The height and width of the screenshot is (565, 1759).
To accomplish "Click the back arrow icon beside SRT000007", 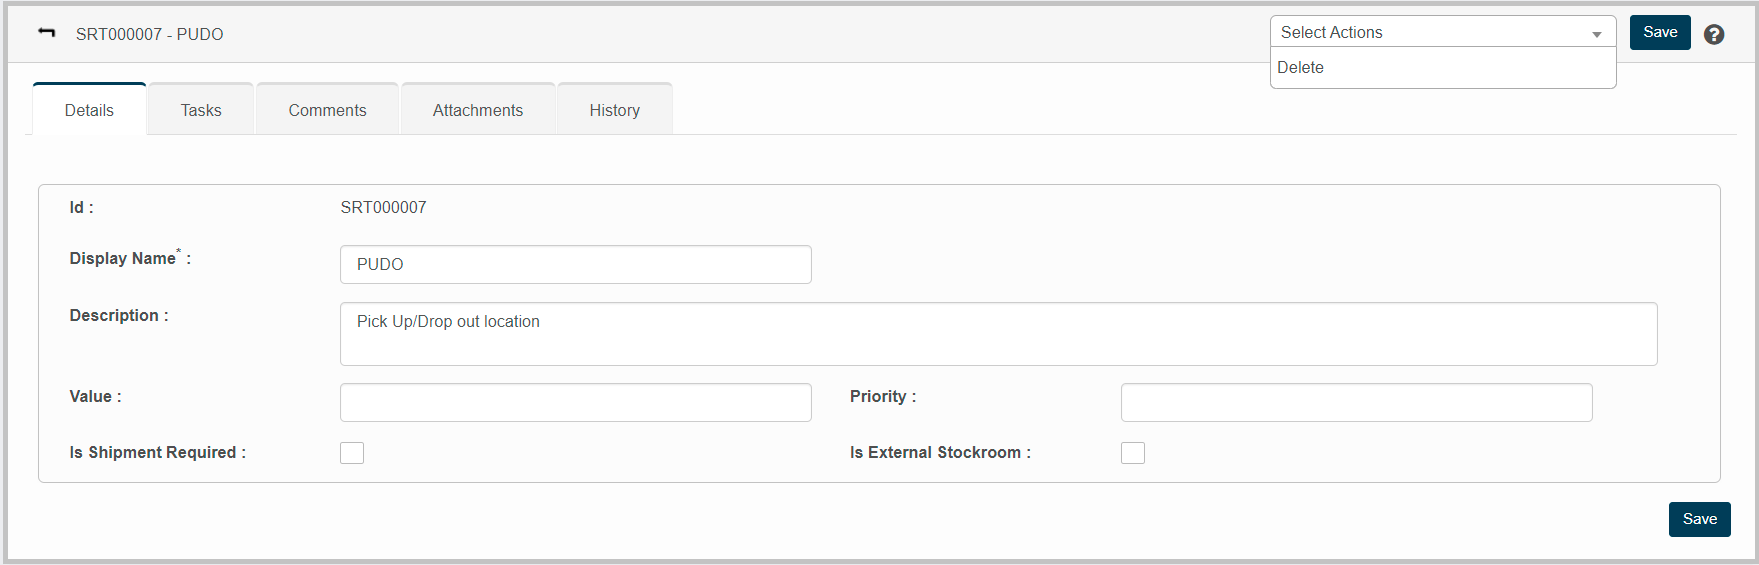I will tap(46, 33).
